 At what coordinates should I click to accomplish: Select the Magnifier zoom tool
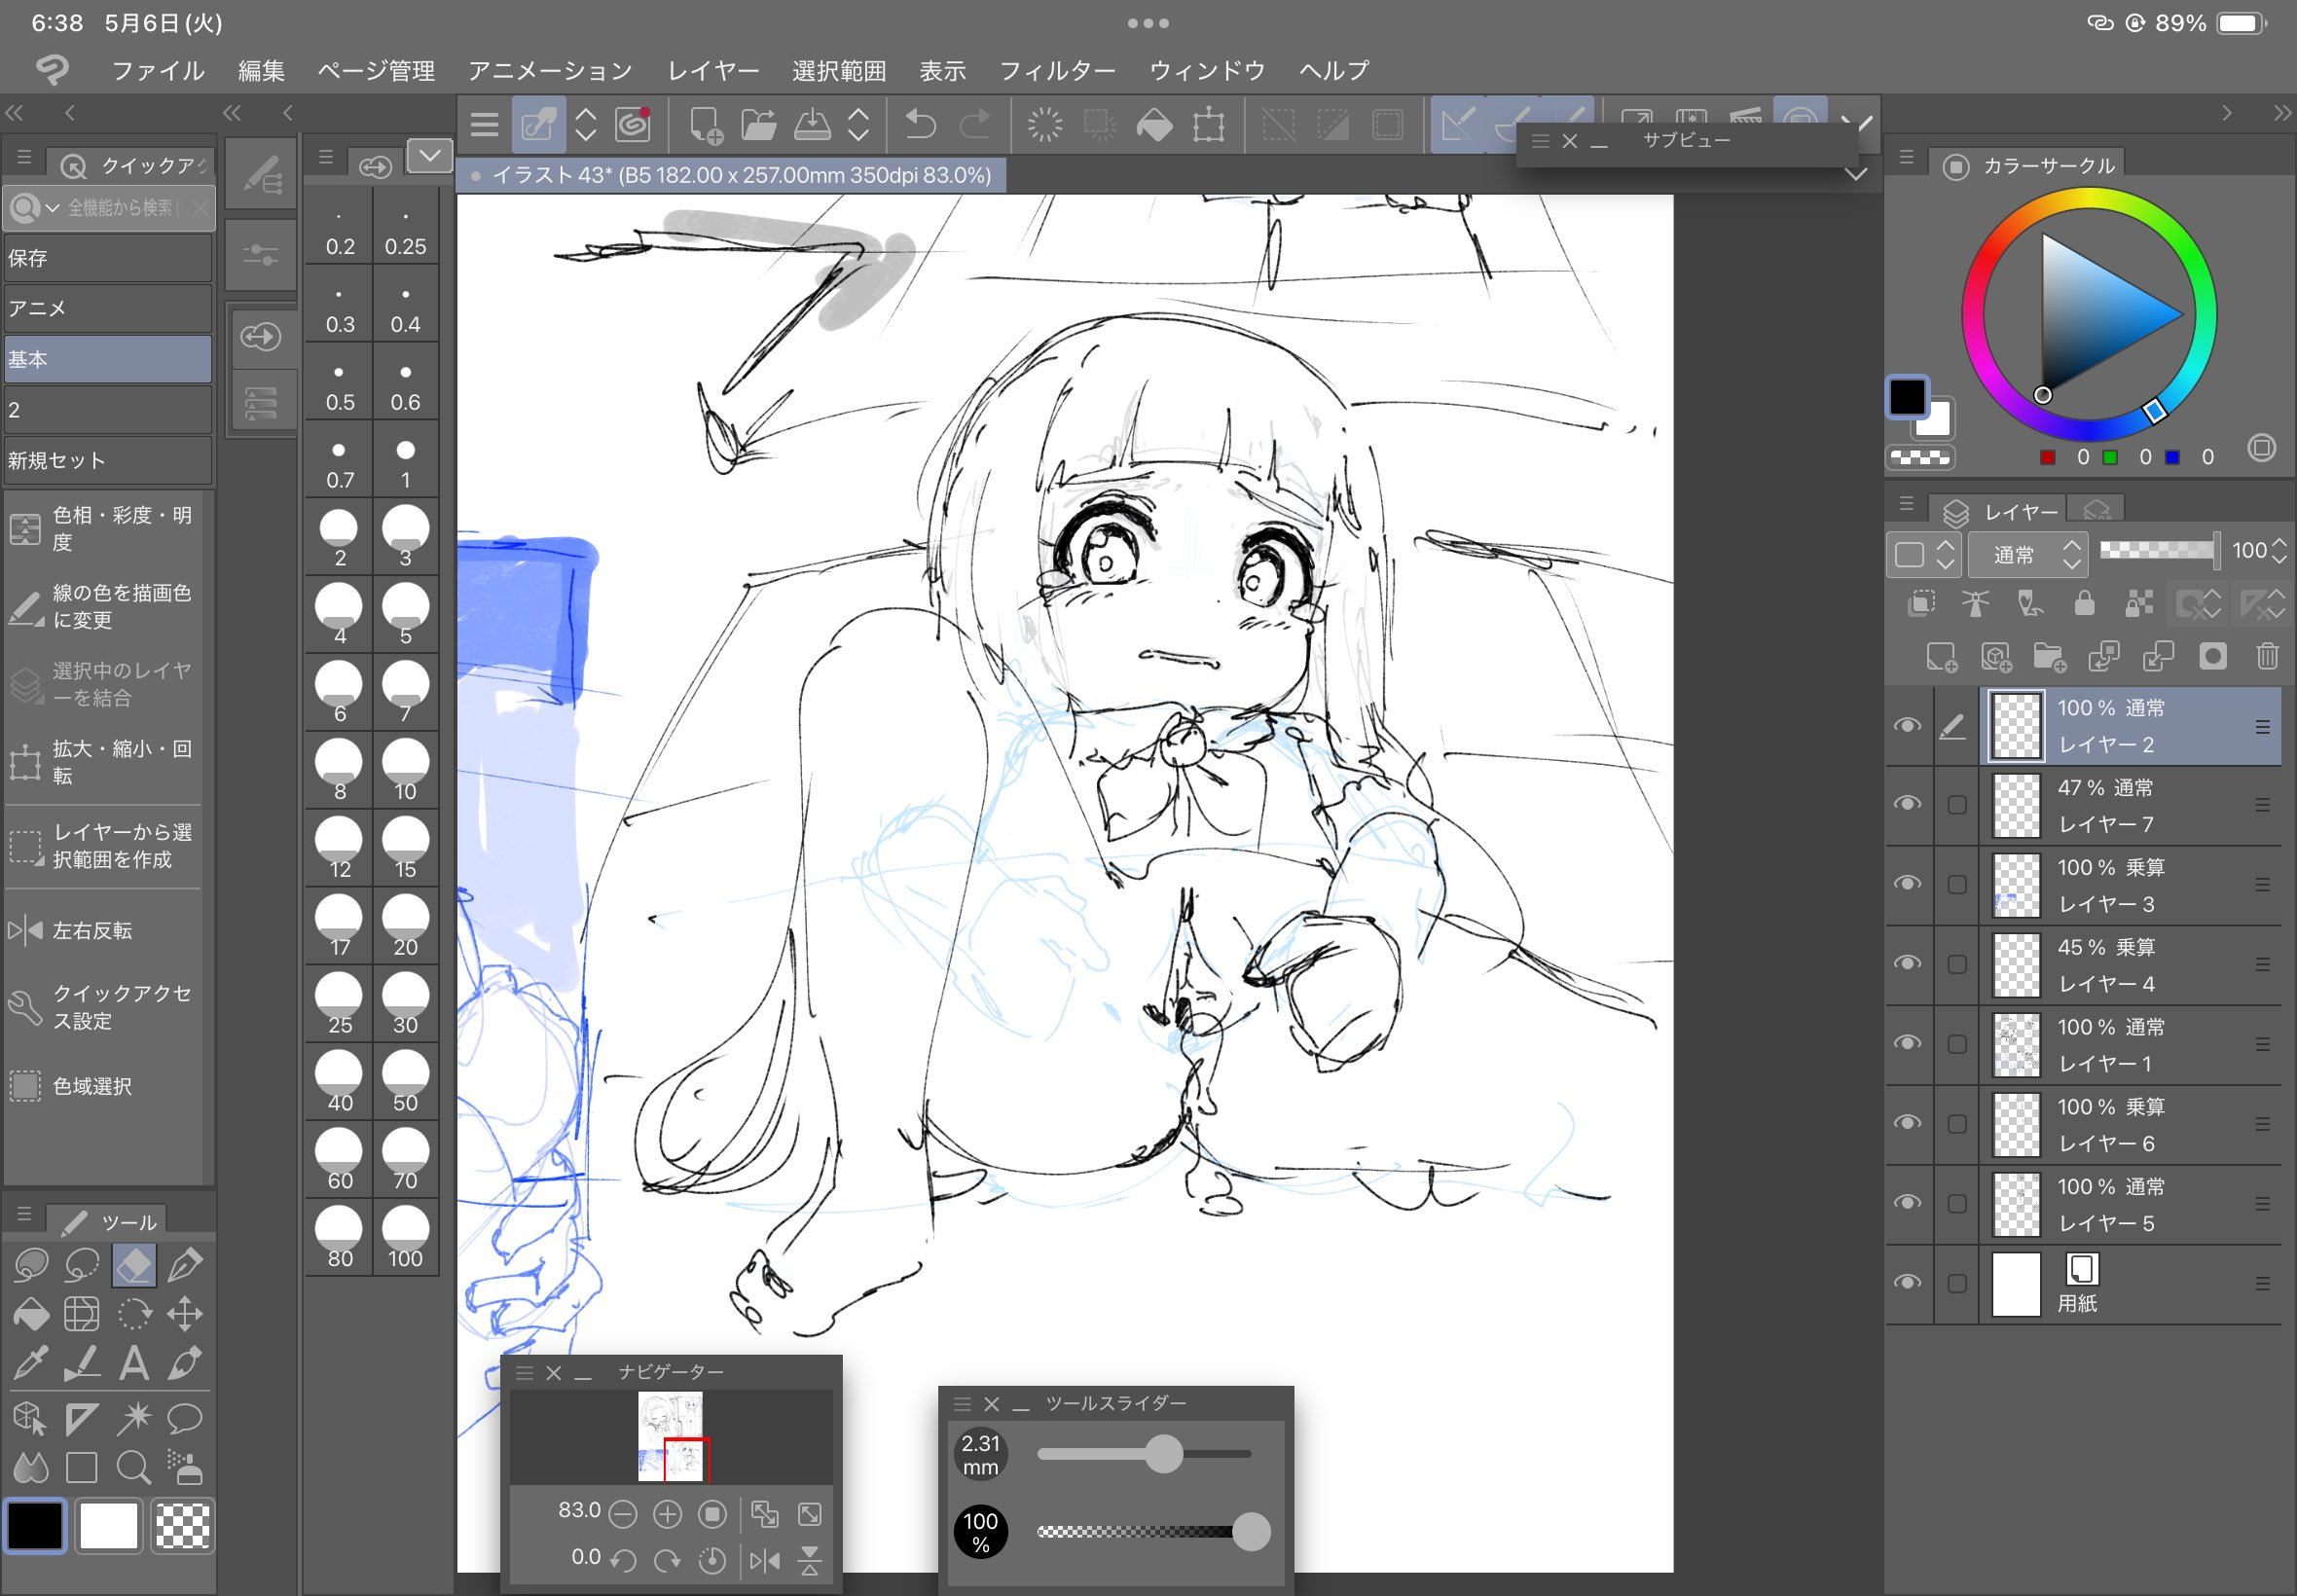134,1468
